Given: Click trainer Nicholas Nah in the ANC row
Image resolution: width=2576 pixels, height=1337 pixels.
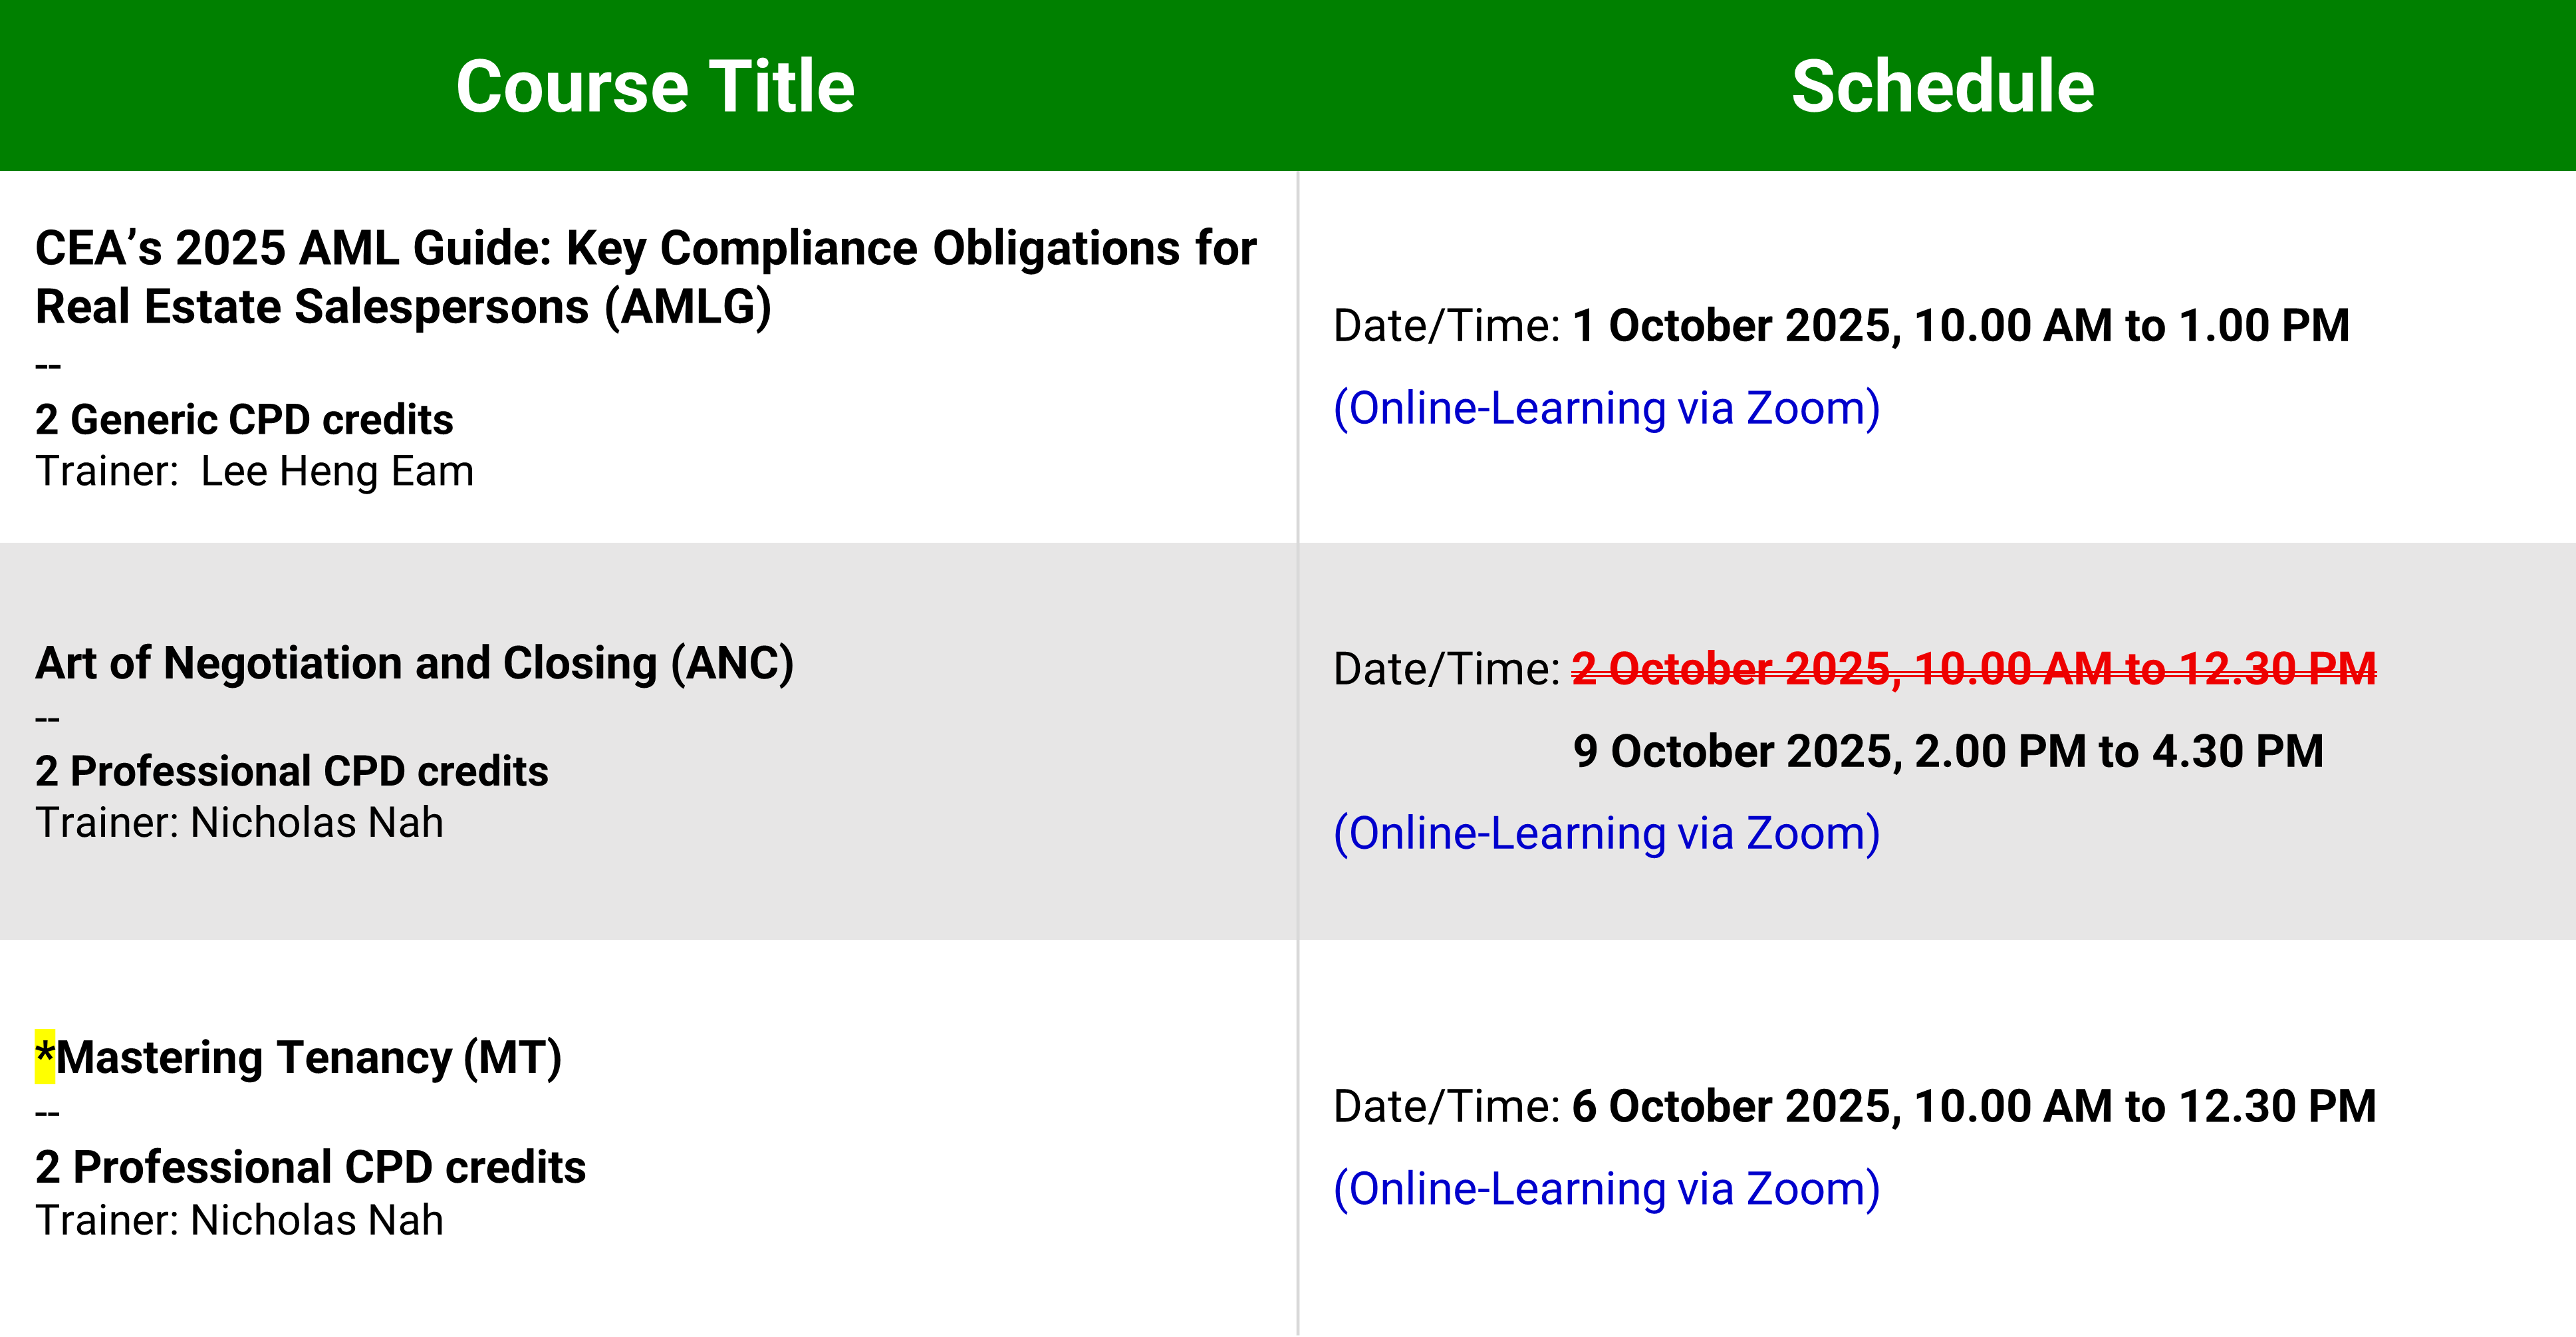Looking at the screenshot, I should pos(316,823).
